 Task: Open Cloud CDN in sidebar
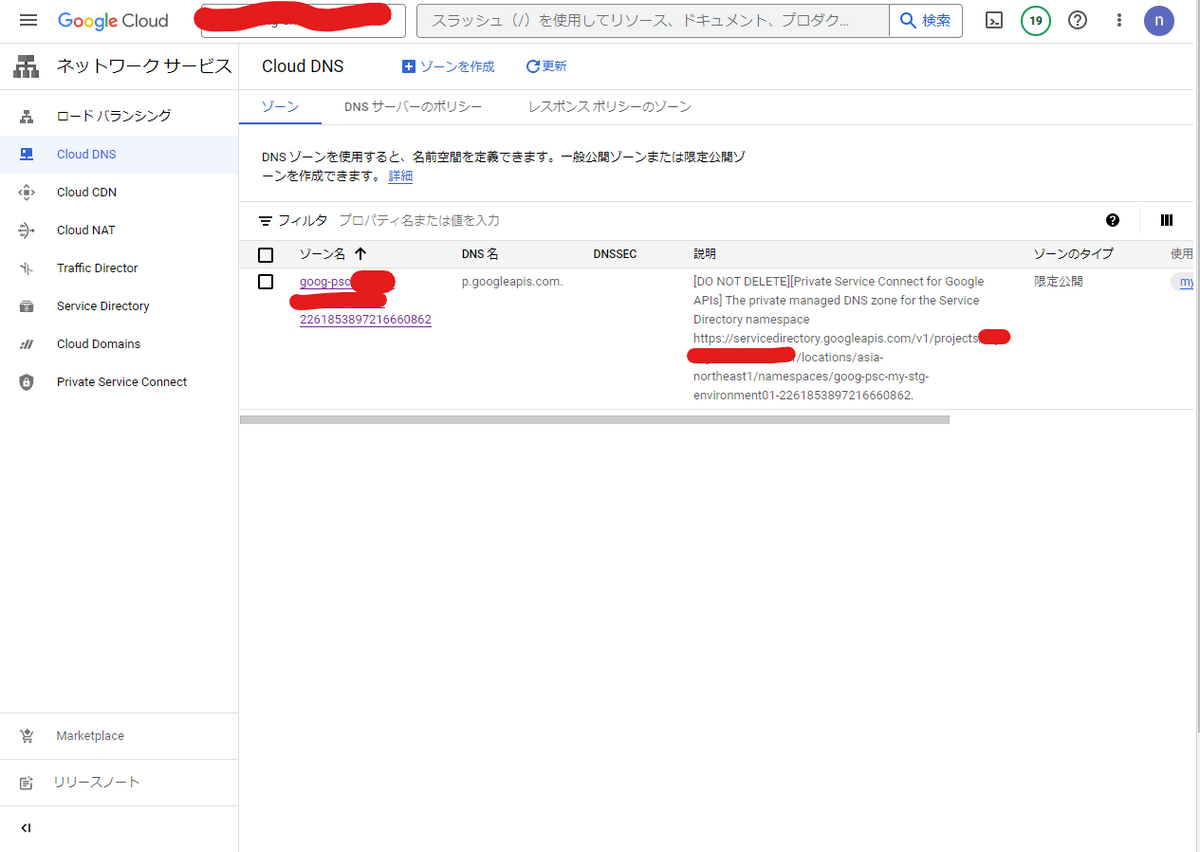tap(87, 192)
